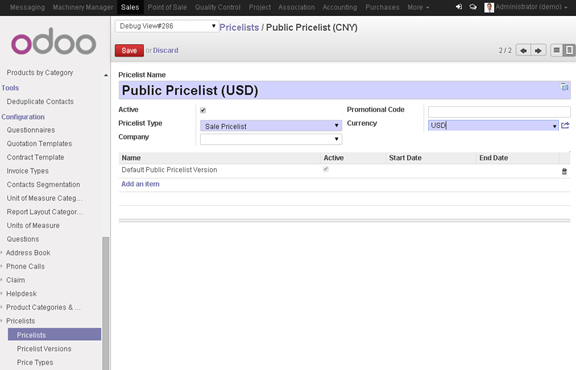
Task: Go to the previous record arrow
Action: (x=523, y=50)
